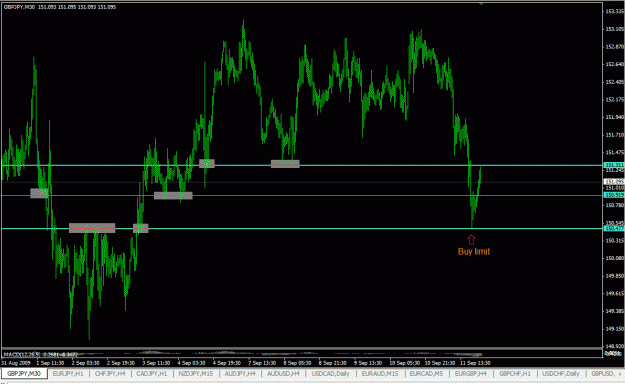Viewport: 625px width, 384px height.
Task: Click the partially visible GBPUSD tab
Action: coord(602,374)
